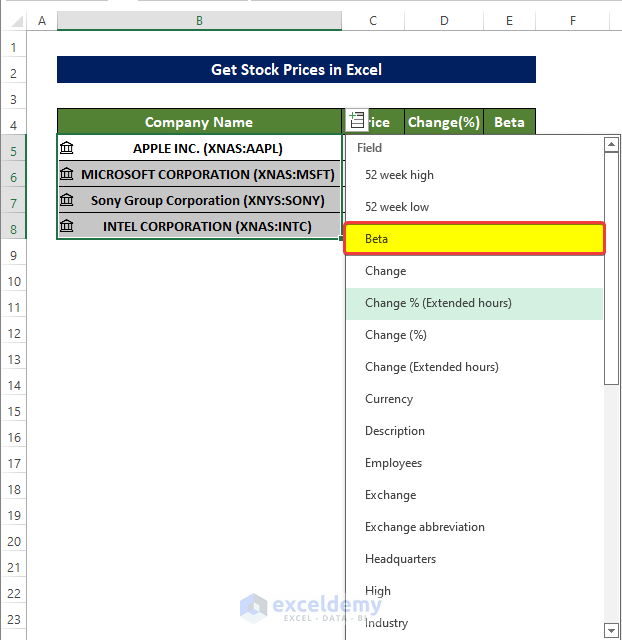
Task: Select the 52 week high field
Action: [474, 175]
